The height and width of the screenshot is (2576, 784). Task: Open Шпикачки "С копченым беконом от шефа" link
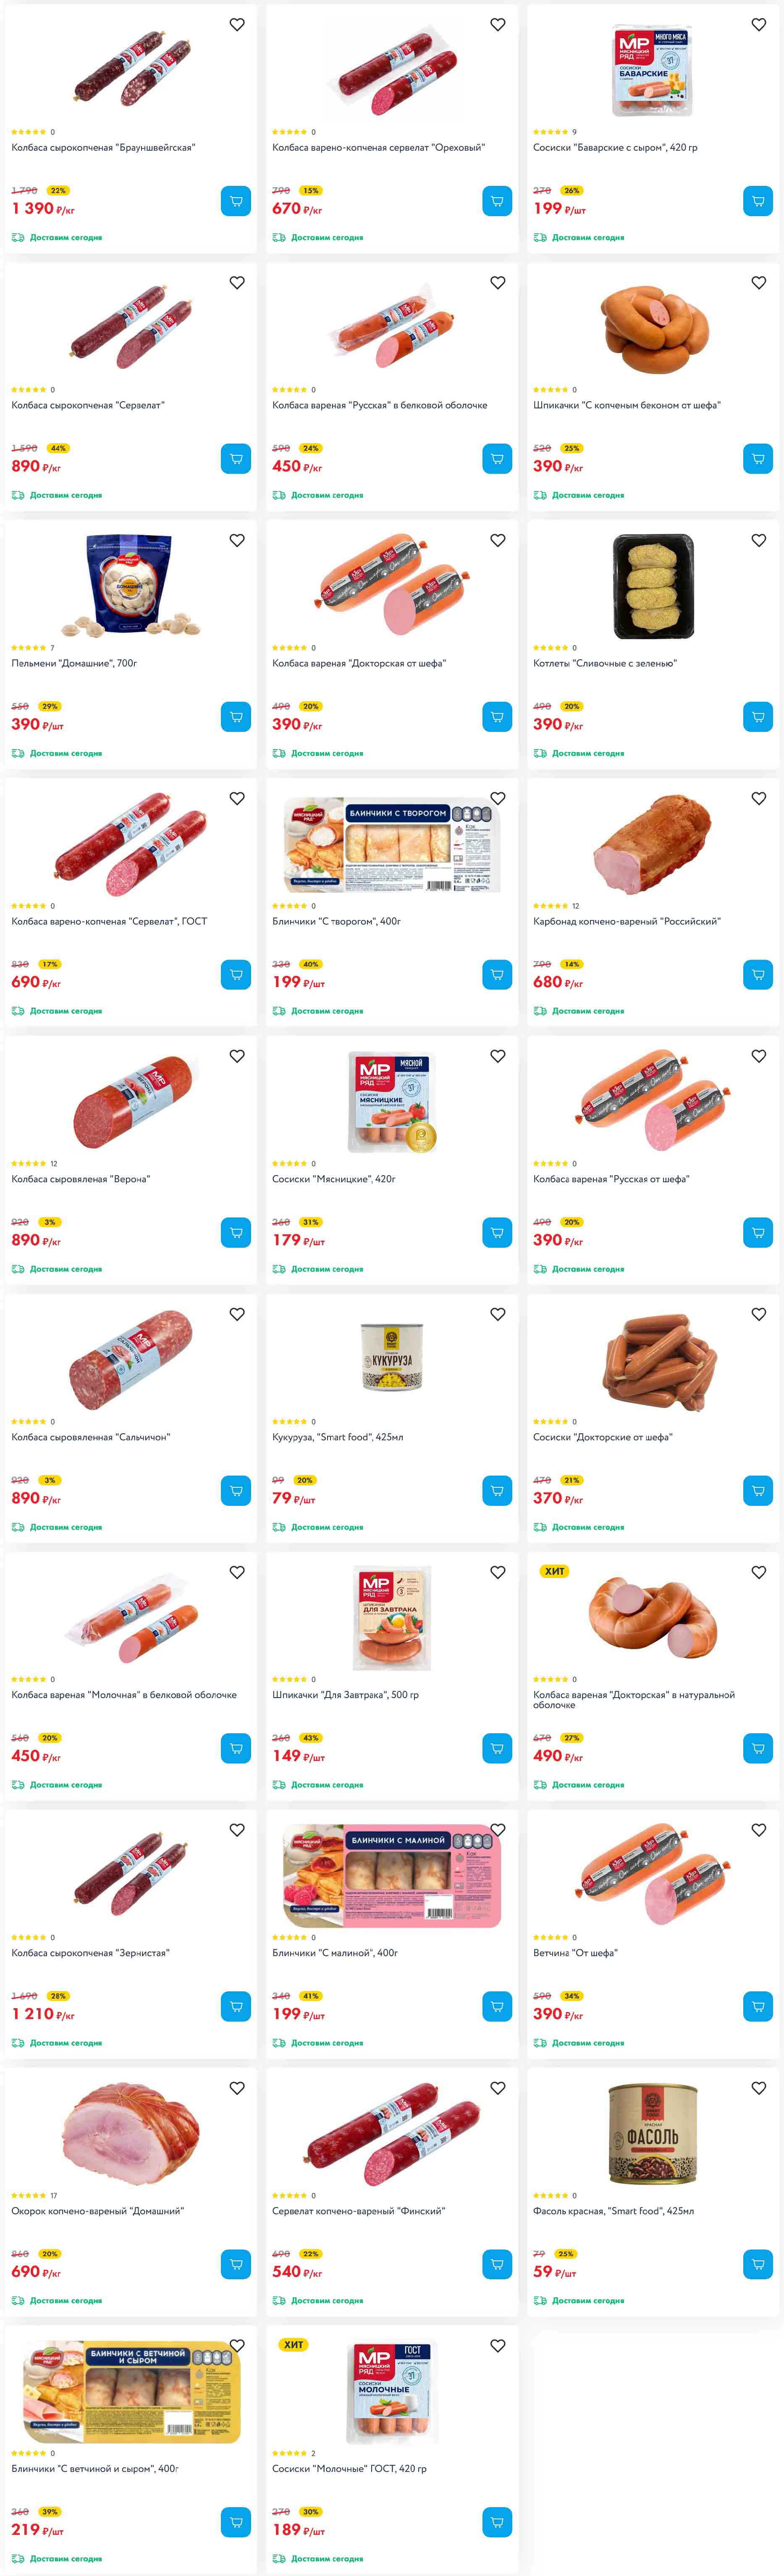tap(626, 406)
